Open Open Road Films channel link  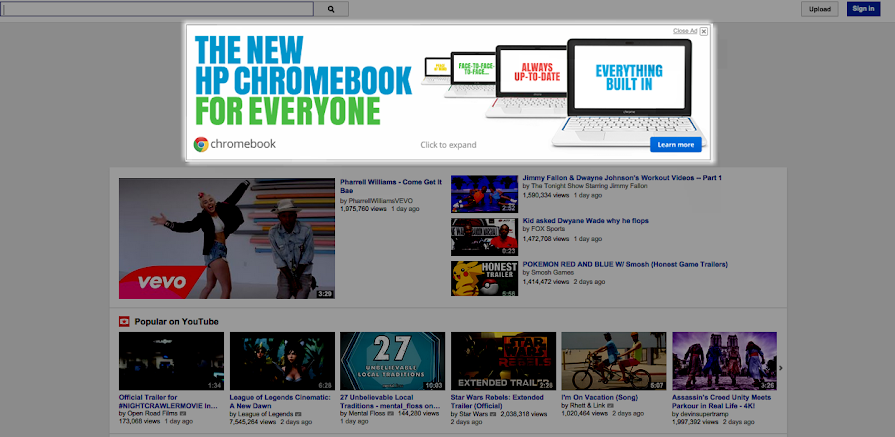point(152,414)
